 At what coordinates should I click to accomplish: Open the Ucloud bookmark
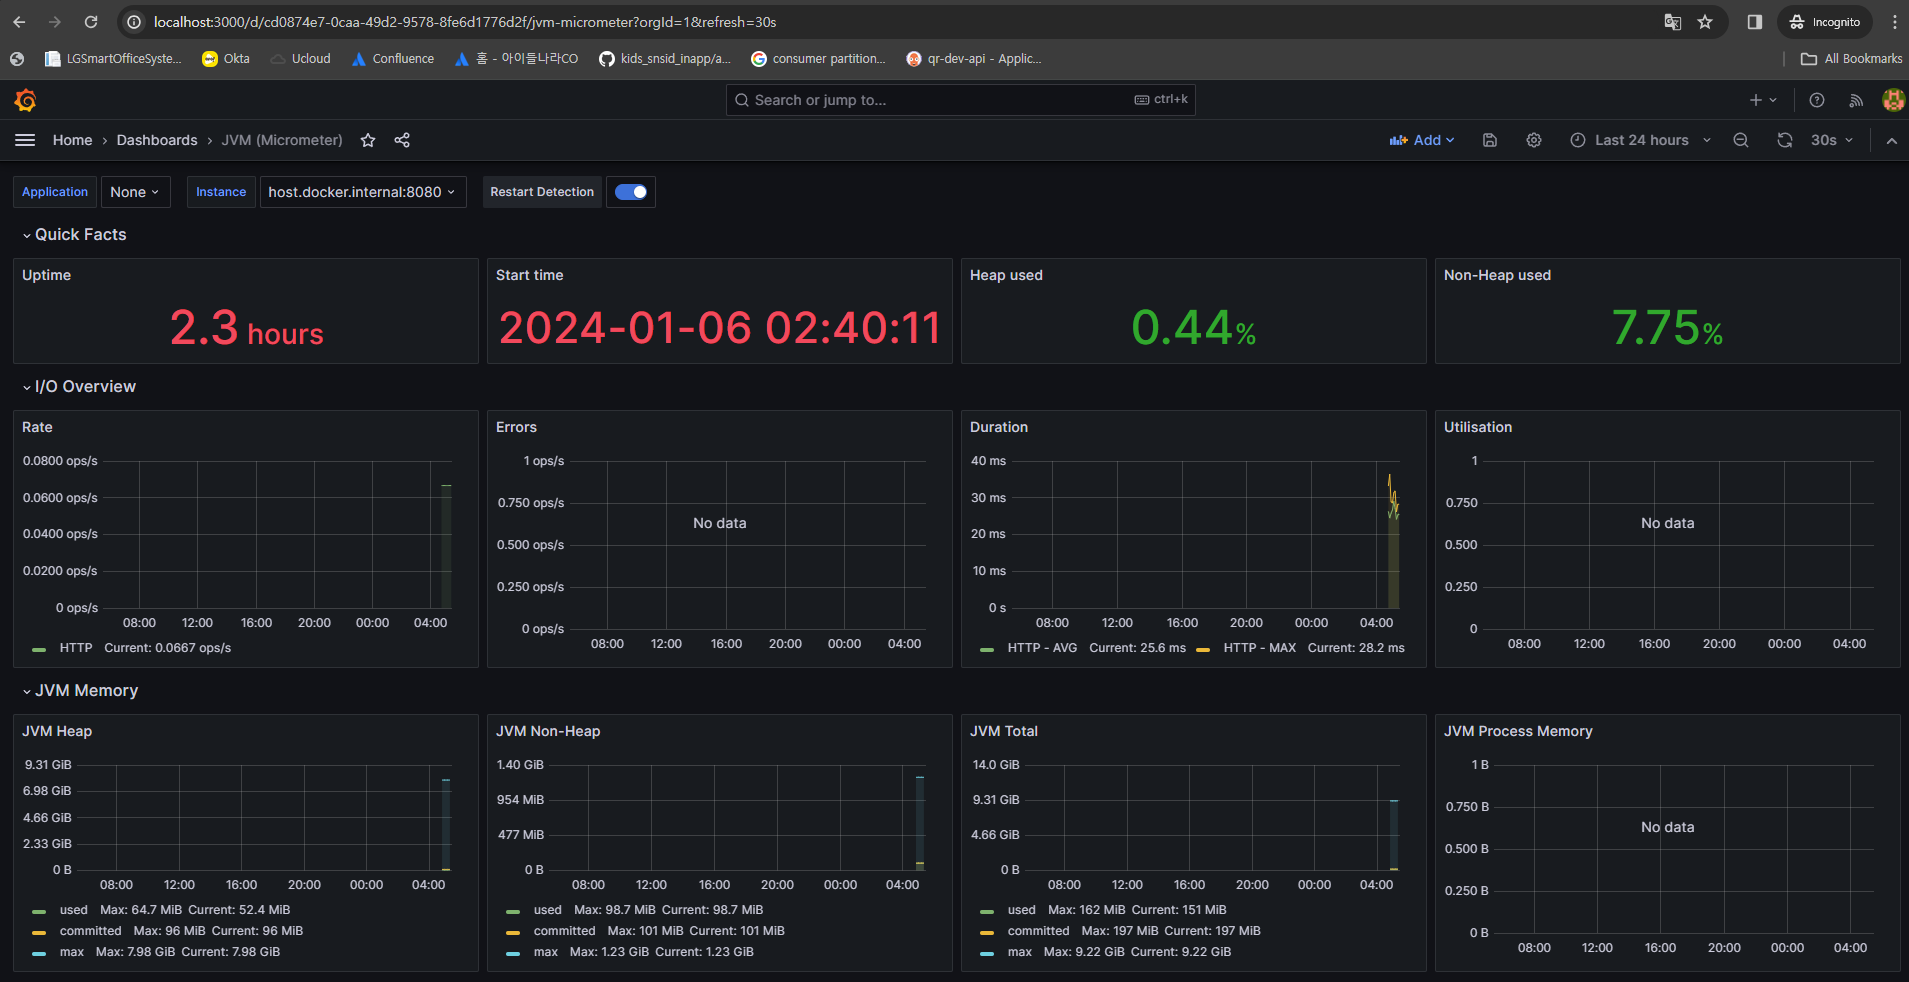point(301,59)
